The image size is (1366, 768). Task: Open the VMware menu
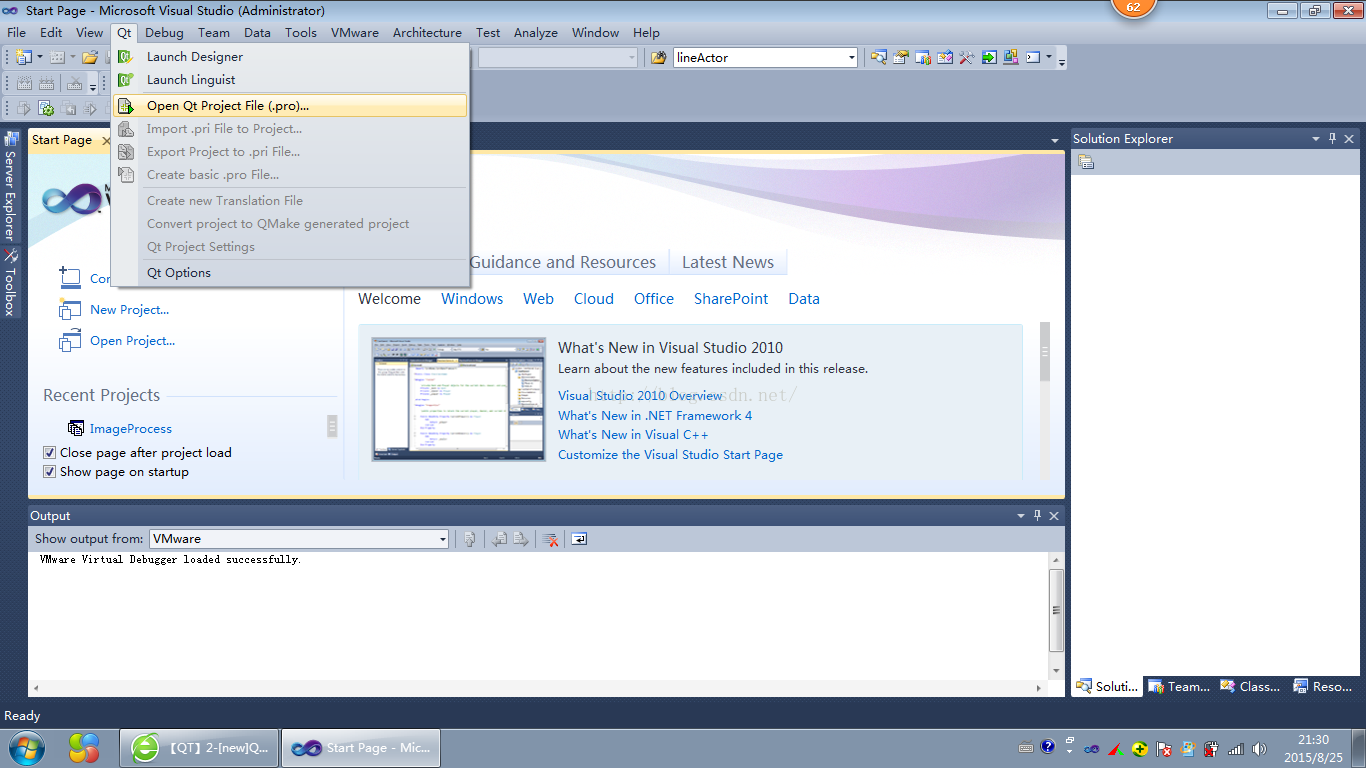pos(355,32)
